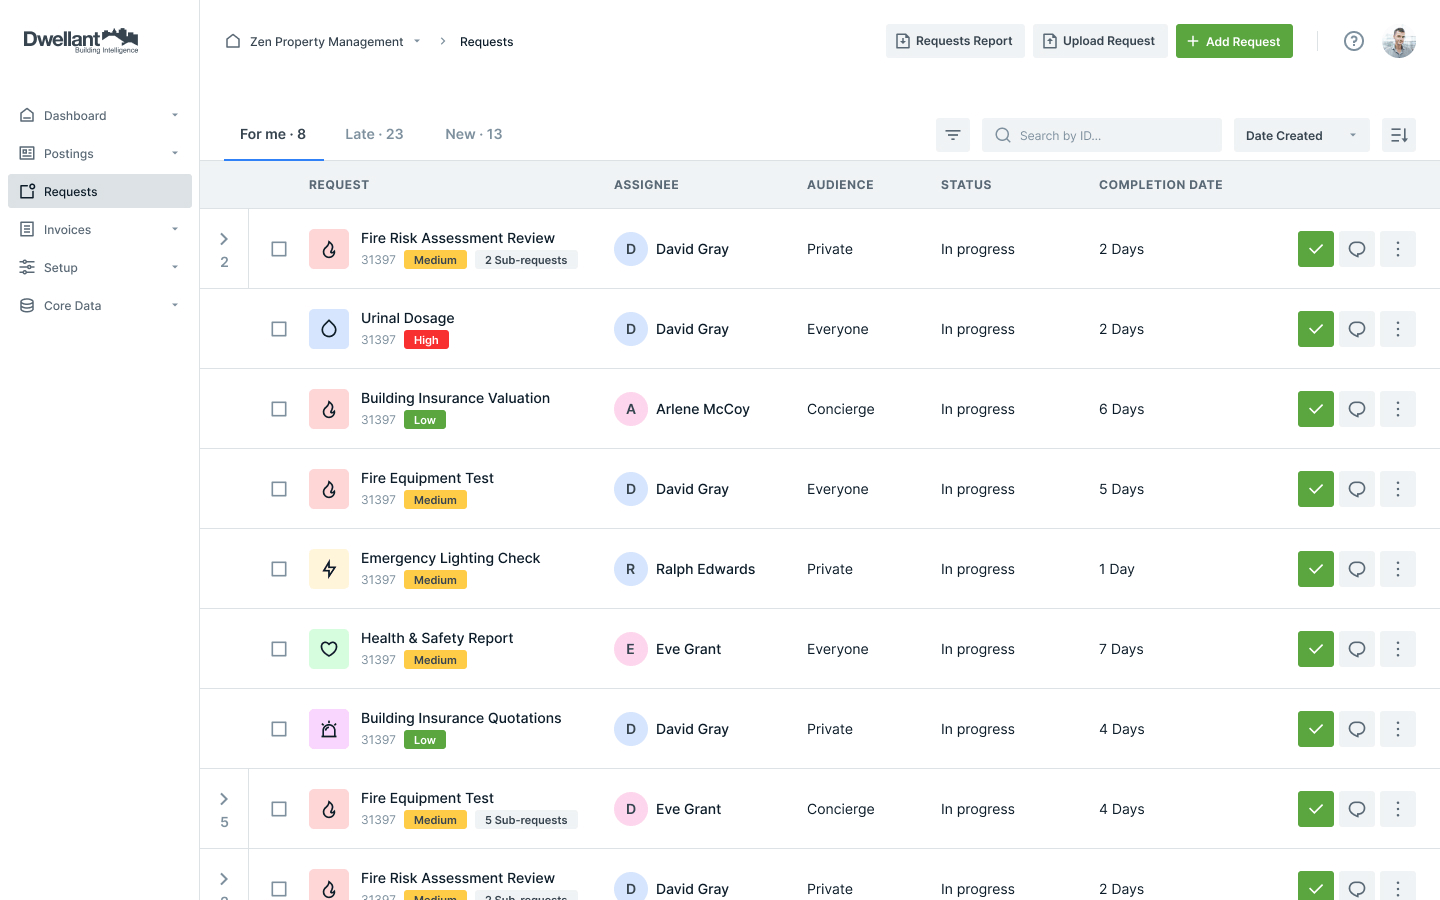
Task: Open the Date Created sort dropdown
Action: click(1301, 134)
